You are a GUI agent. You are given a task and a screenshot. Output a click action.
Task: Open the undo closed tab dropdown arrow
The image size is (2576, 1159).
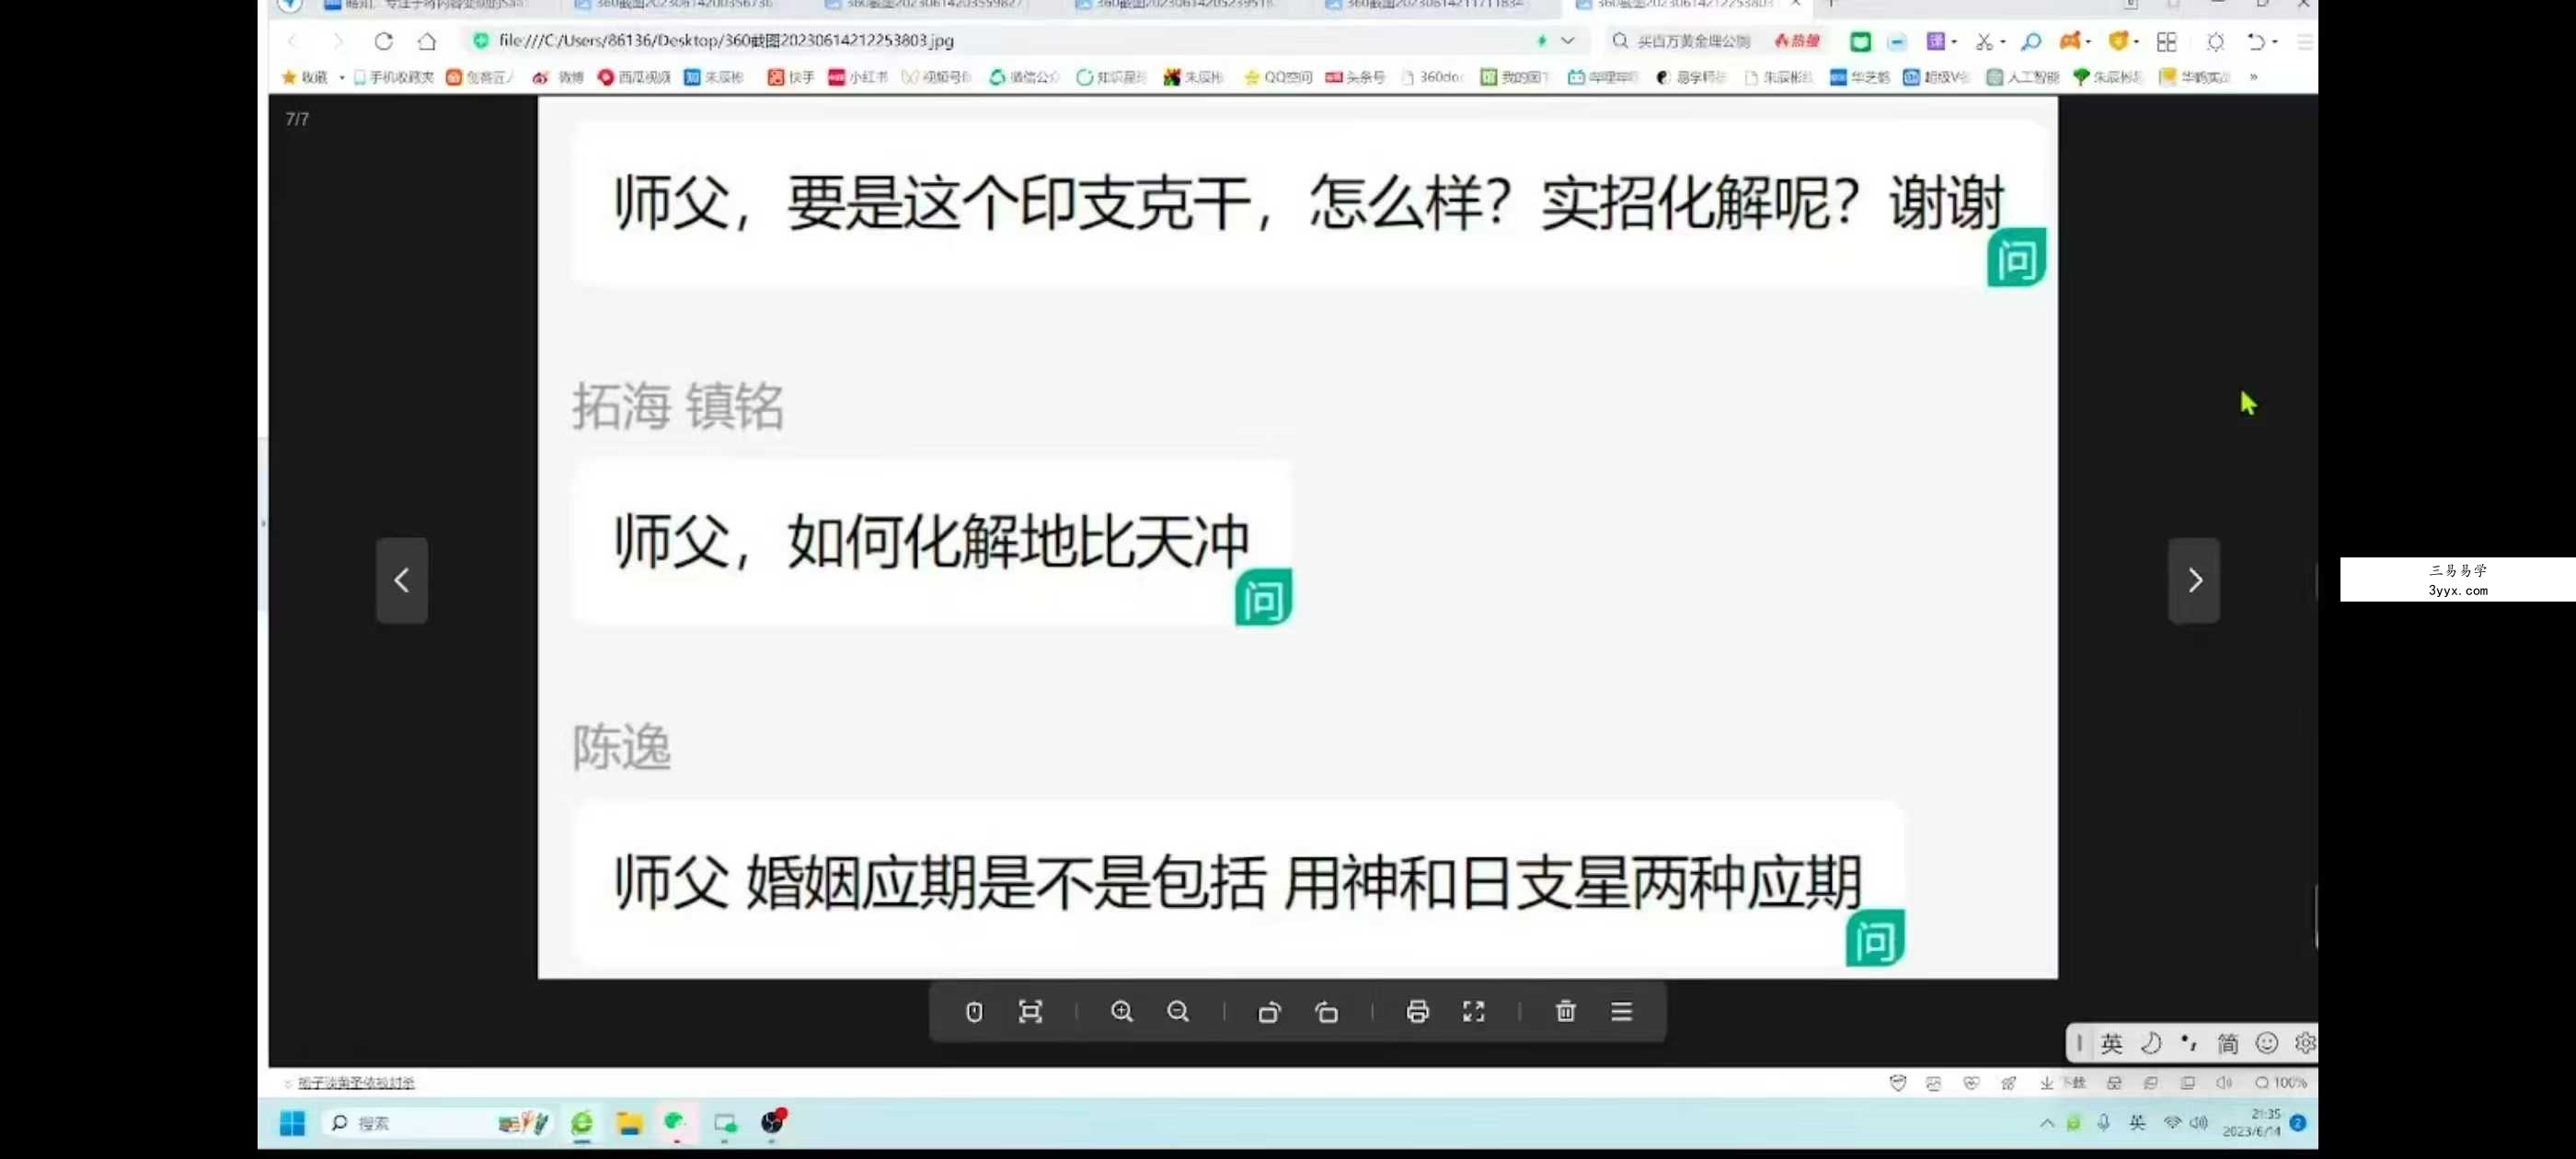(x=2275, y=41)
